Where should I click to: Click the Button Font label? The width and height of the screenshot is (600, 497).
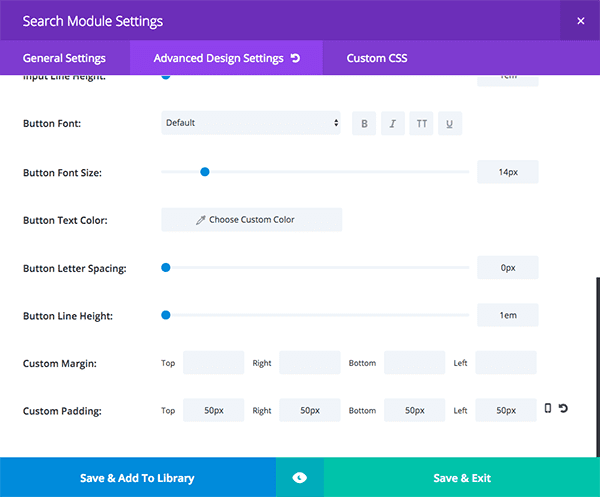[x=52, y=124]
